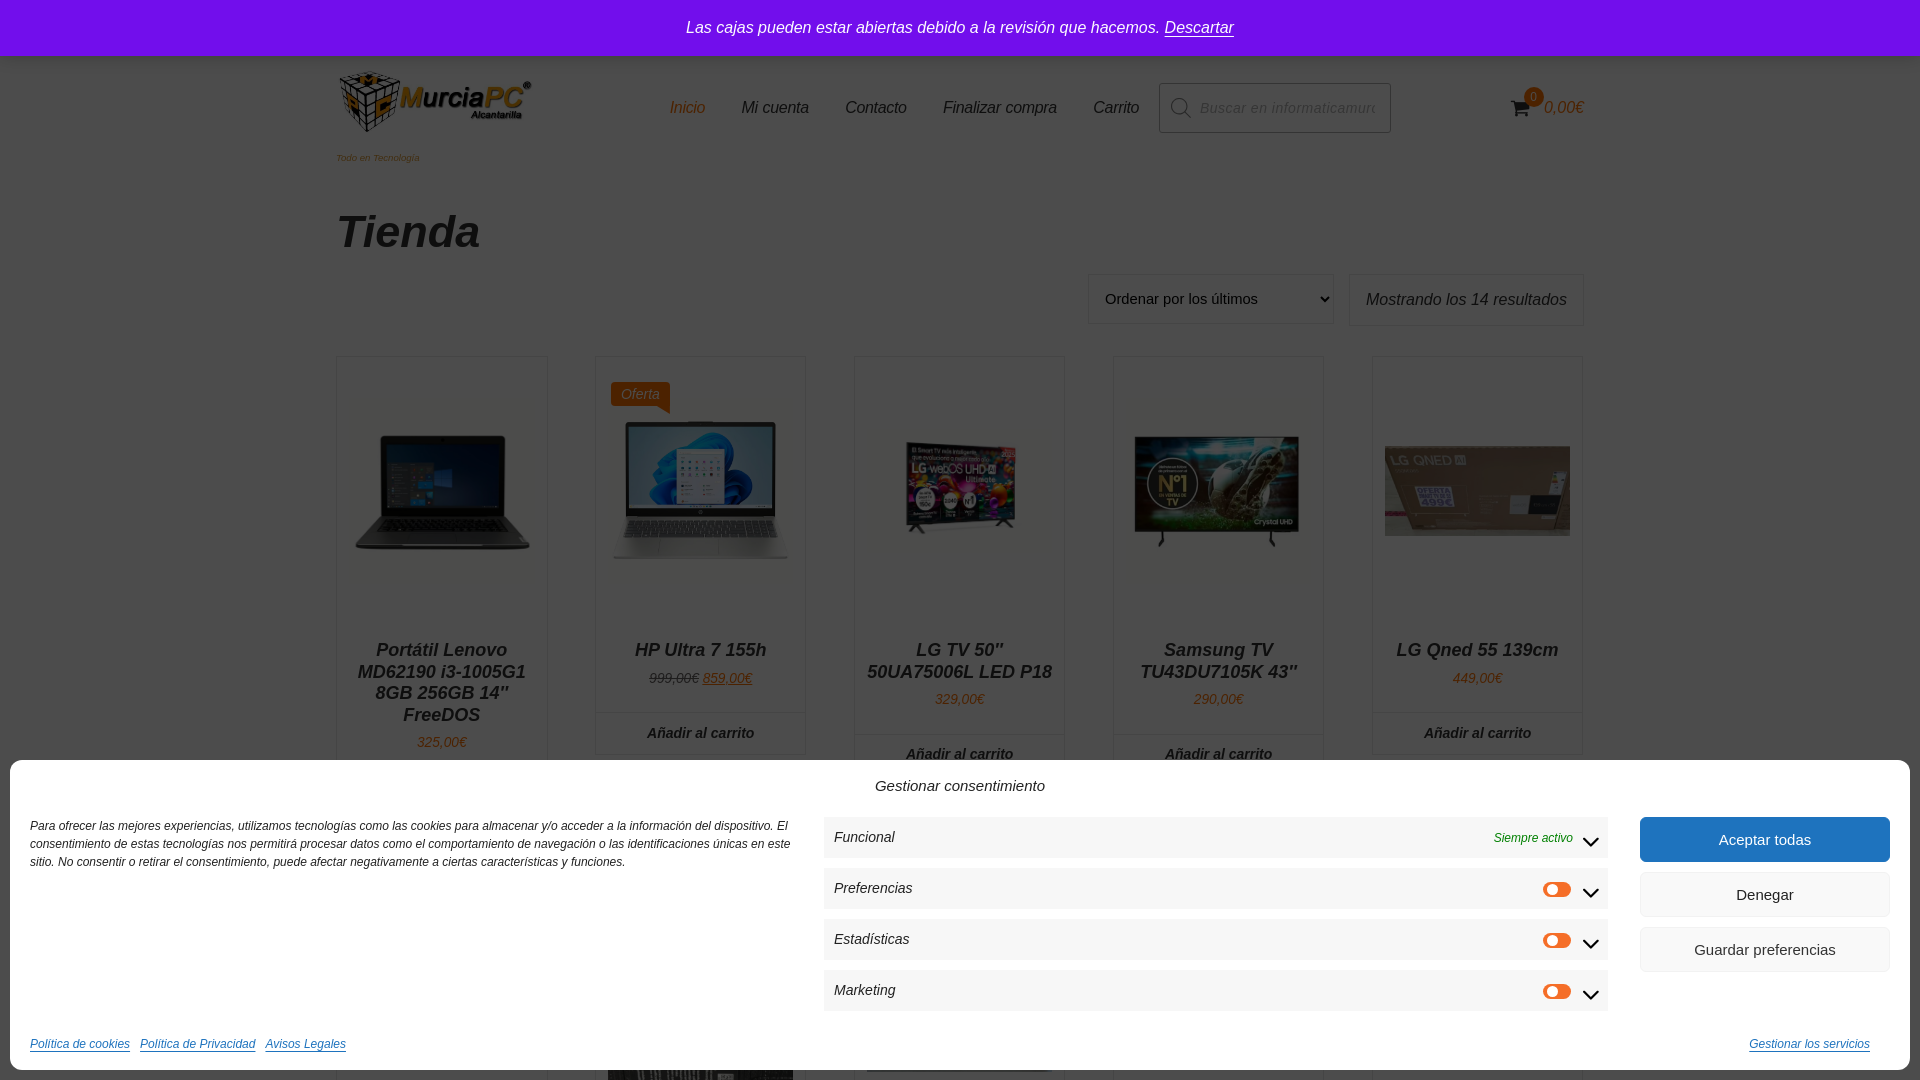
Task: Click the 'Tienda' page heading
Action: tap(408, 232)
